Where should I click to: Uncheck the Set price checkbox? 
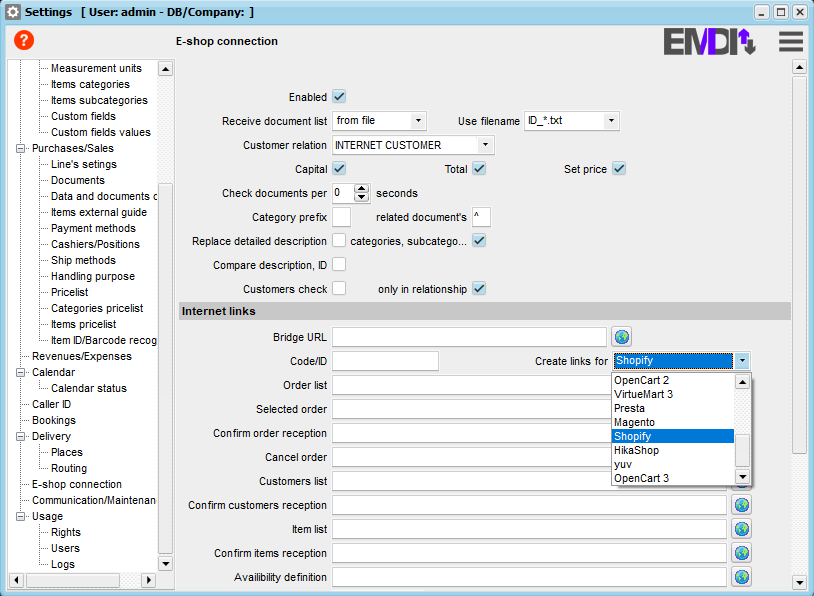coord(619,169)
